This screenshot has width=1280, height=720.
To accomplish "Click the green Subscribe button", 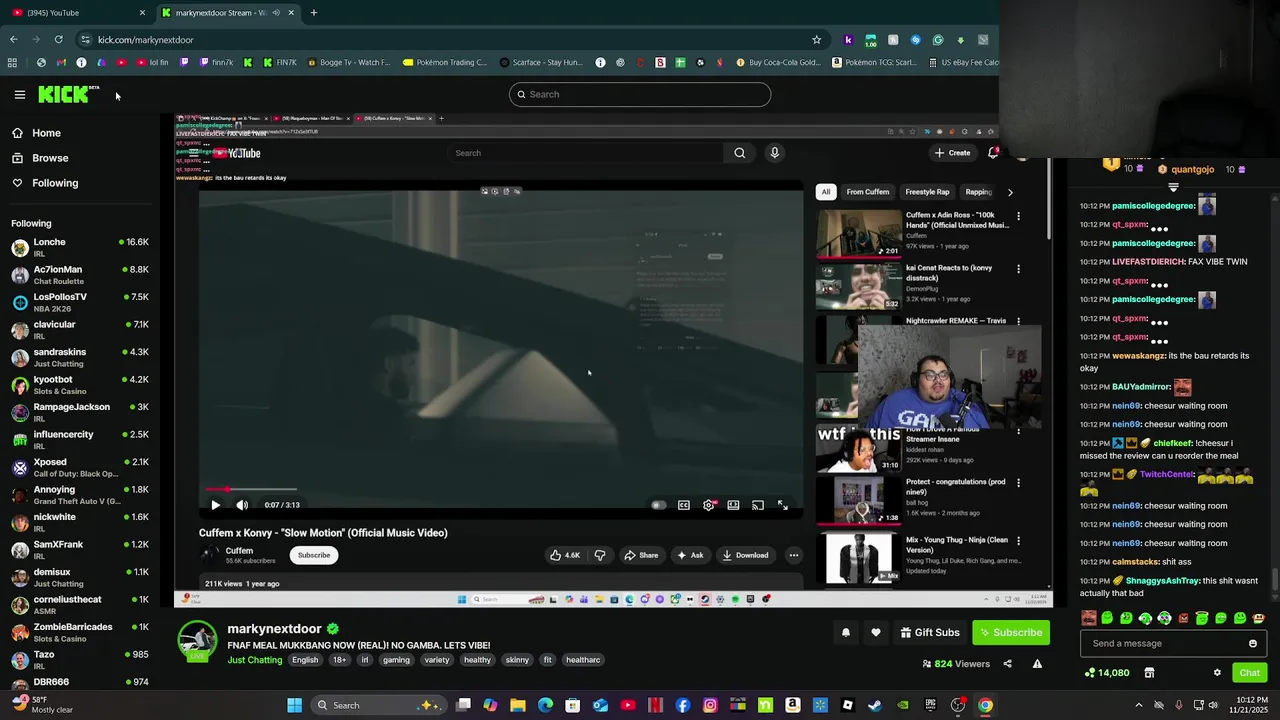I will [1011, 632].
